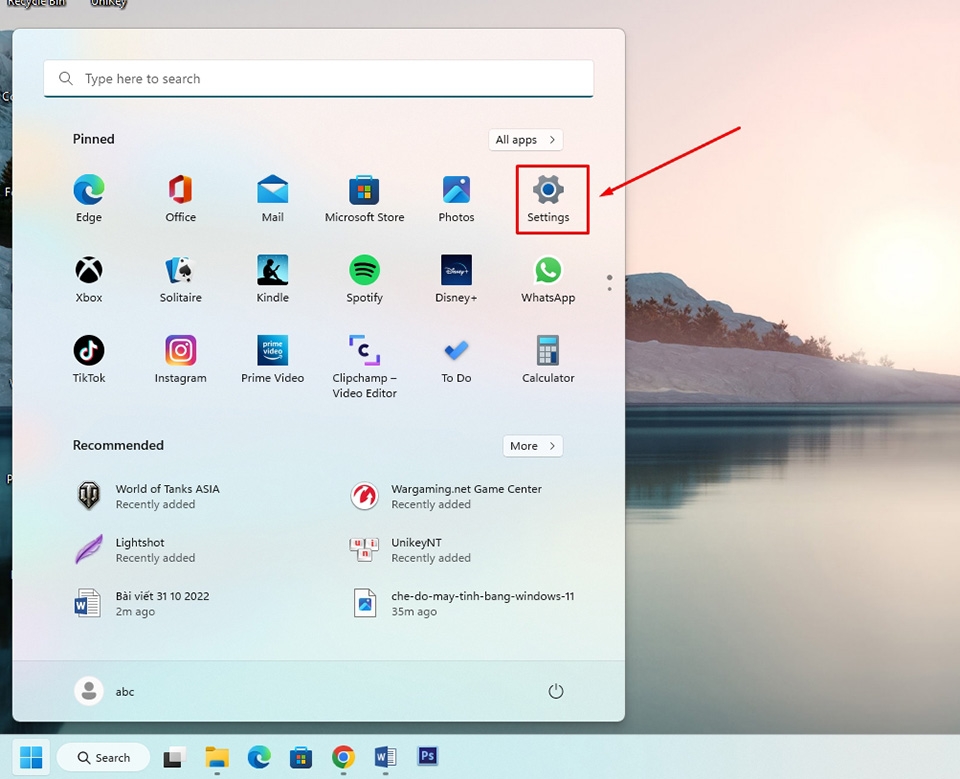This screenshot has height=779, width=960.
Task: Launch the Xbox app
Action: 88,278
